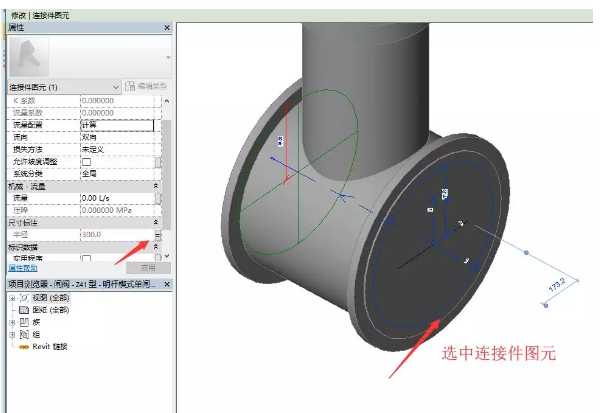Viewport: 602px width, 413px height.
Task: Click the 修改 | 连接件图元 tab label
Action: (x=40, y=15)
